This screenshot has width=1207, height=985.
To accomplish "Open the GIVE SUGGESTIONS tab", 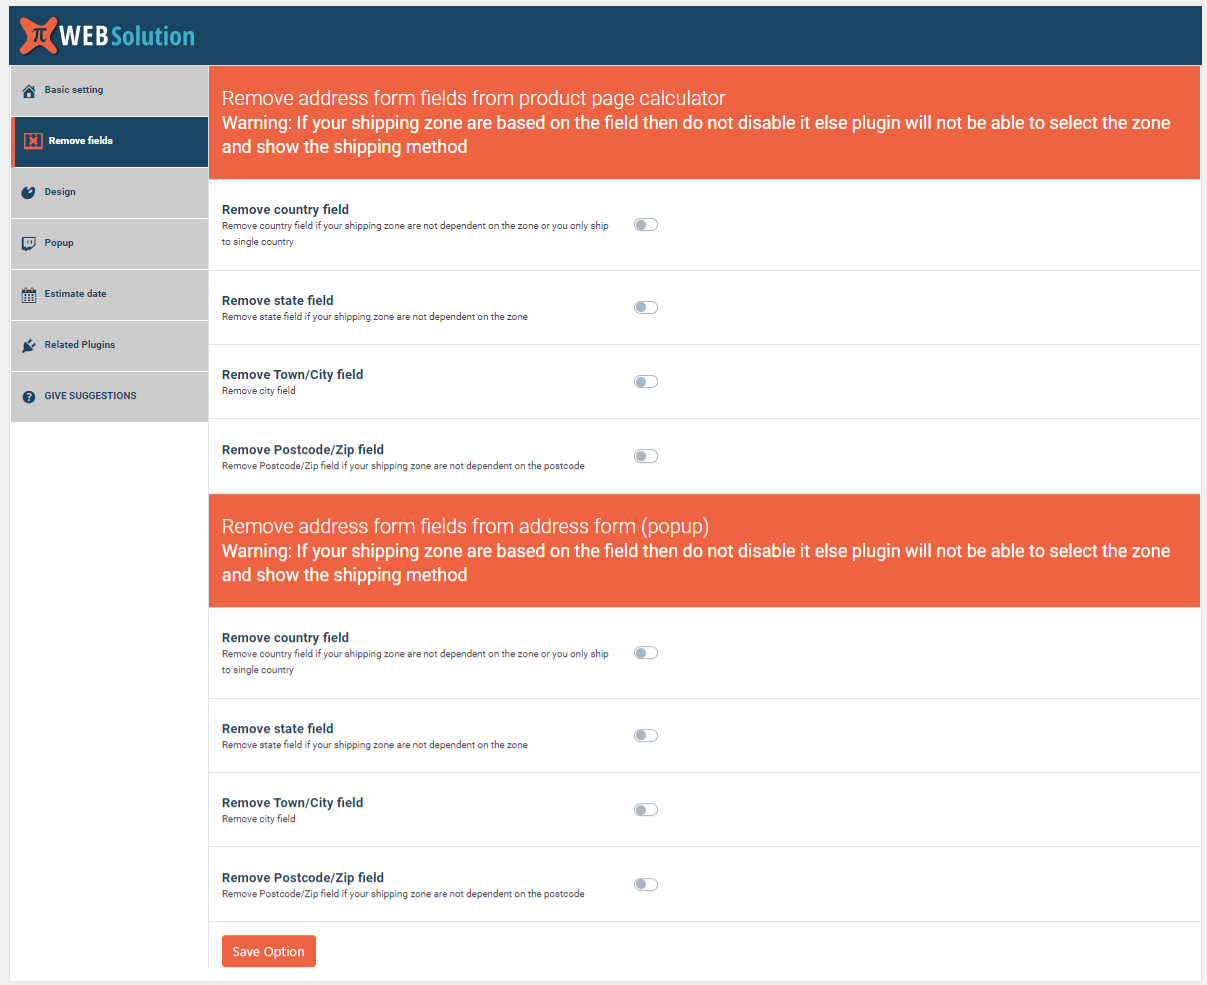I will click(110, 396).
